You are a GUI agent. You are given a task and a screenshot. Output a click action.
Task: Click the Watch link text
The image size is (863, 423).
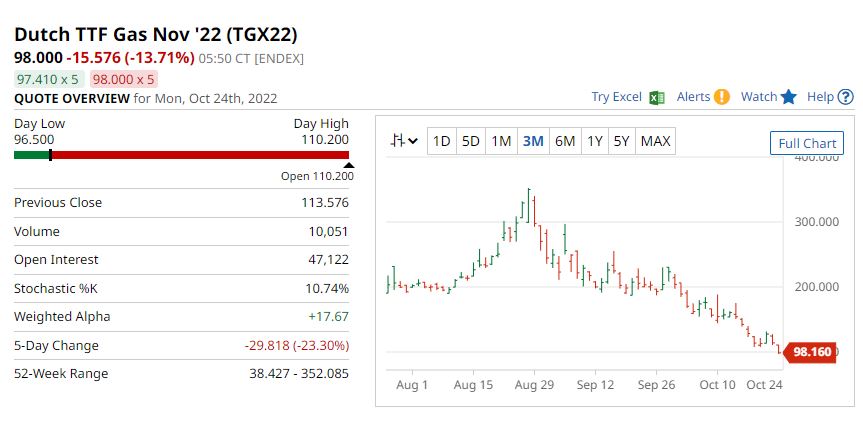click(759, 97)
